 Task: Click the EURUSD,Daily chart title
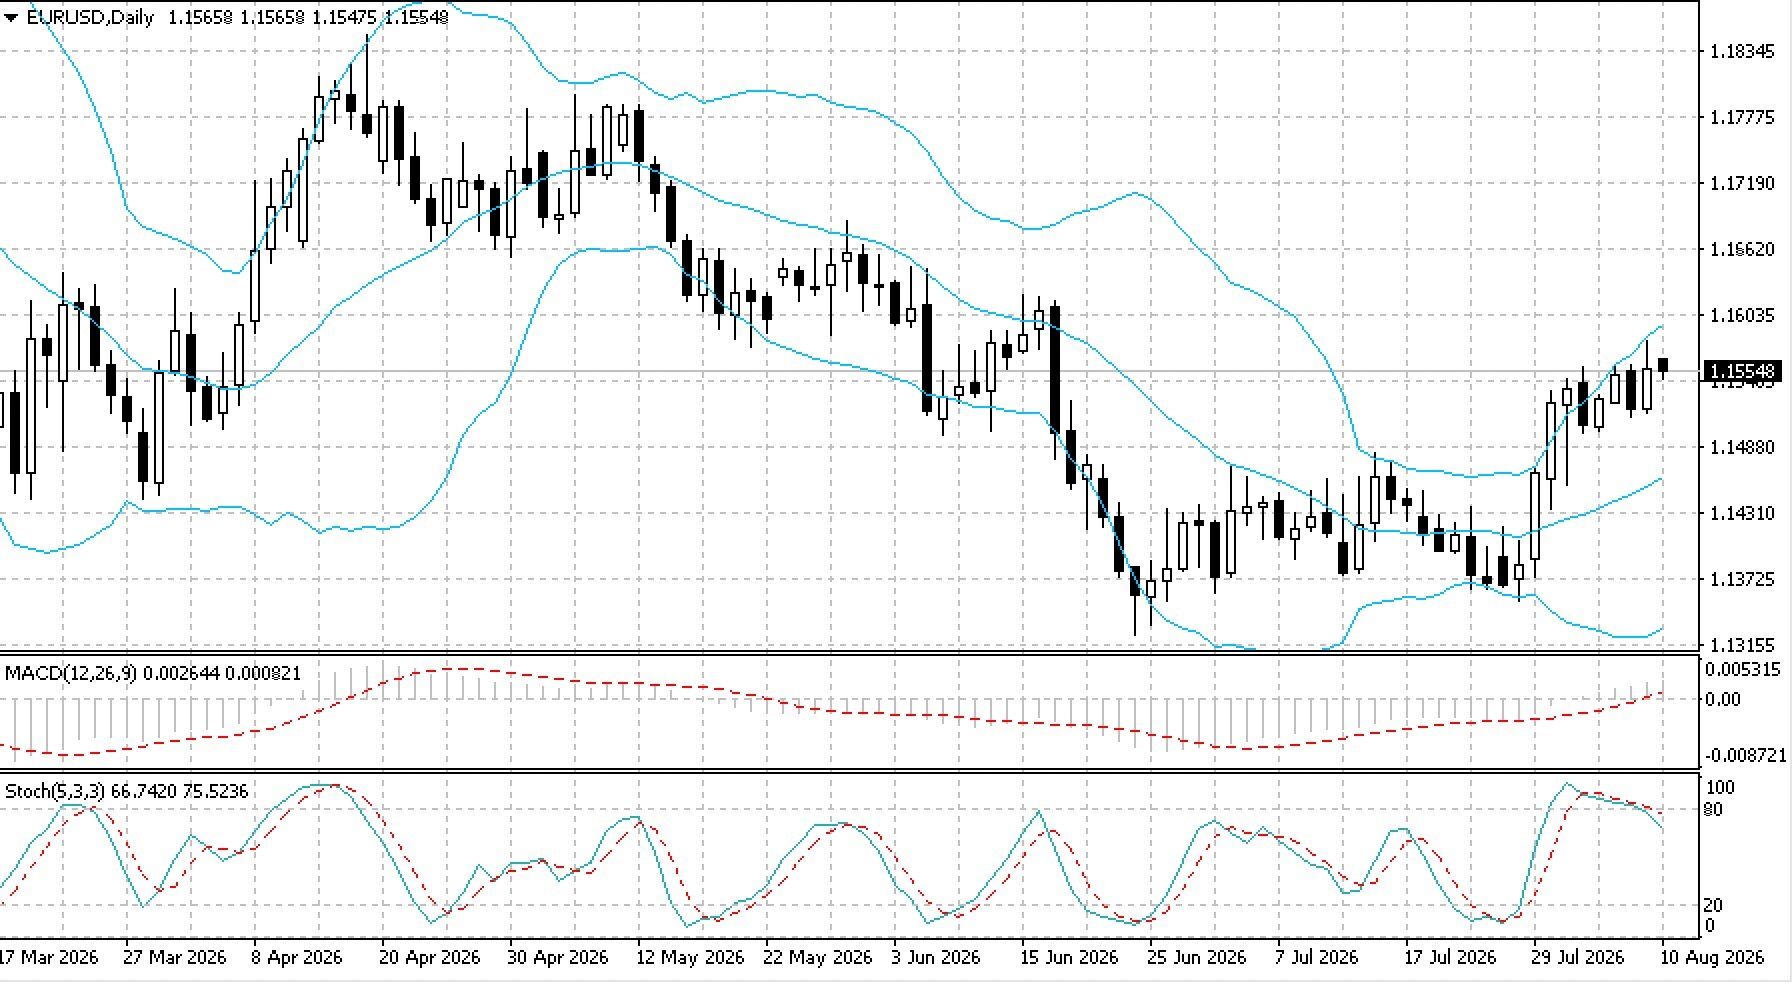[x=90, y=17]
